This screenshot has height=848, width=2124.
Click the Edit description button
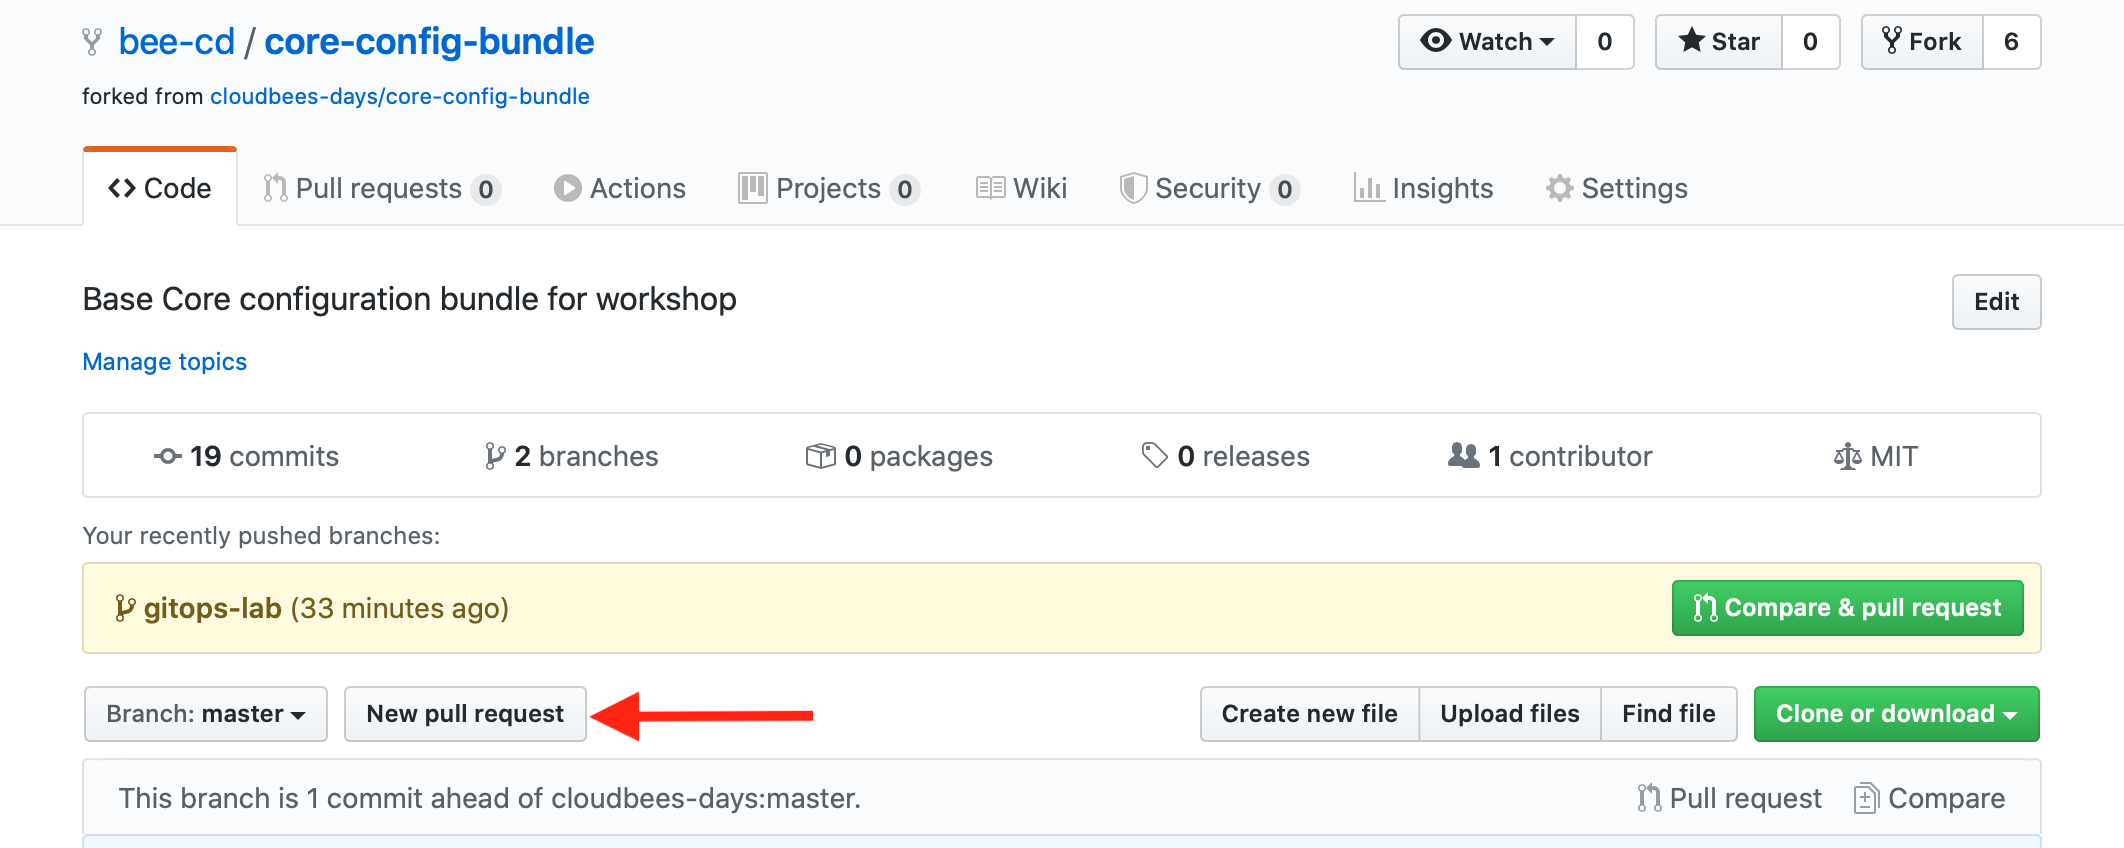pyautogui.click(x=1996, y=302)
